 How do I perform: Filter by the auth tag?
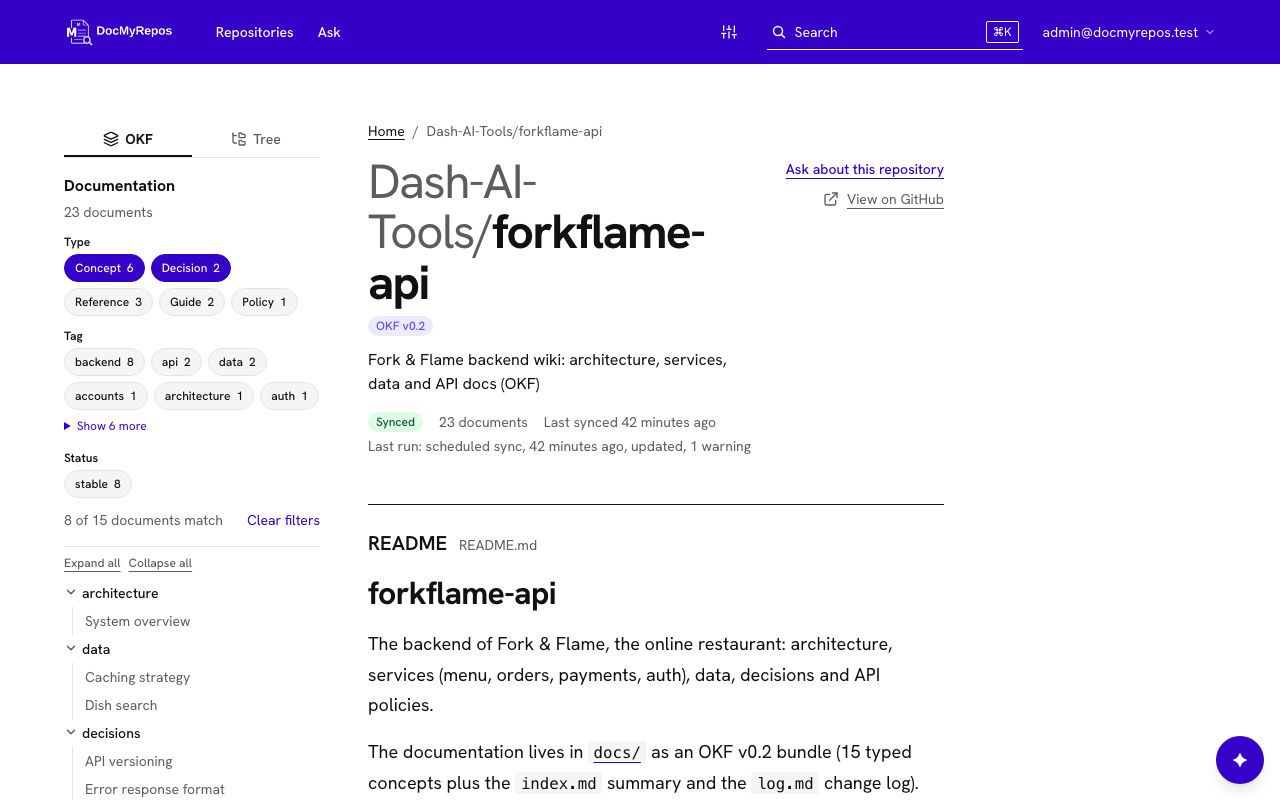pyautogui.click(x=289, y=396)
